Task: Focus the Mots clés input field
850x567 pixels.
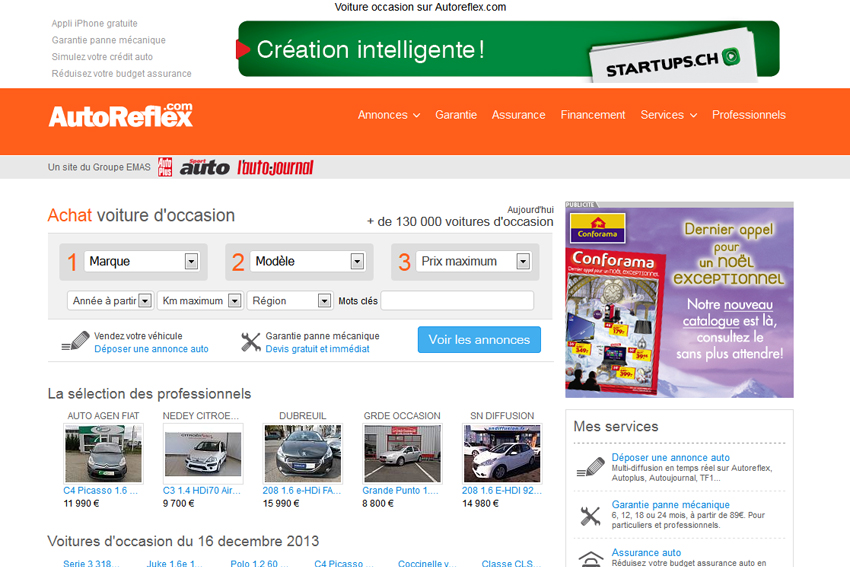Action: point(457,301)
